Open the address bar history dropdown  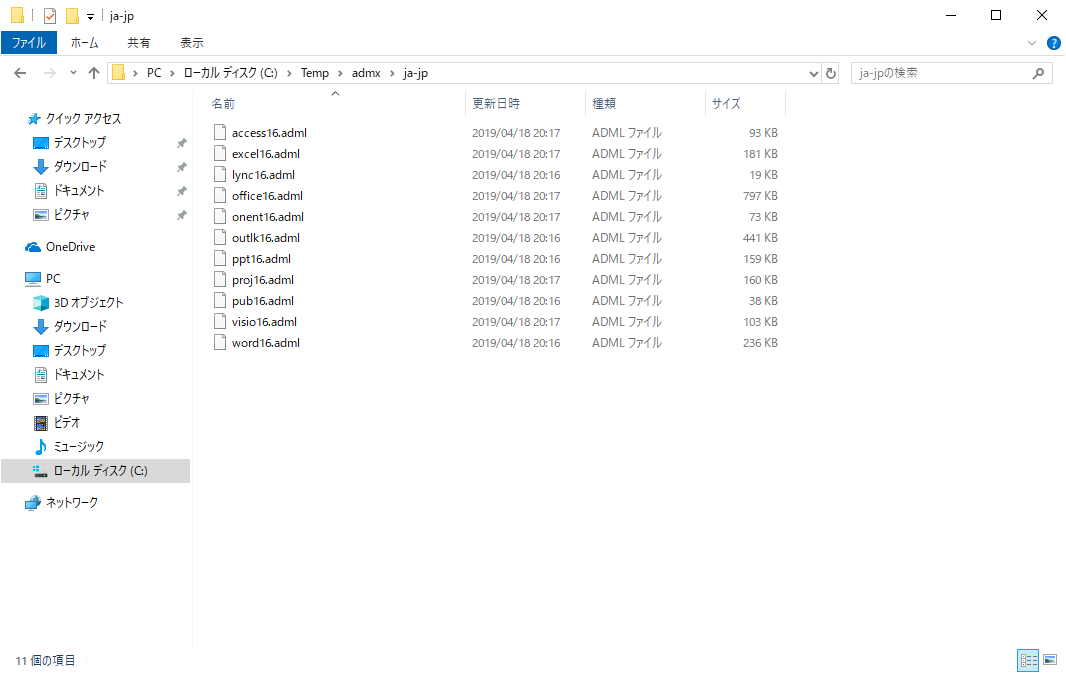point(813,73)
